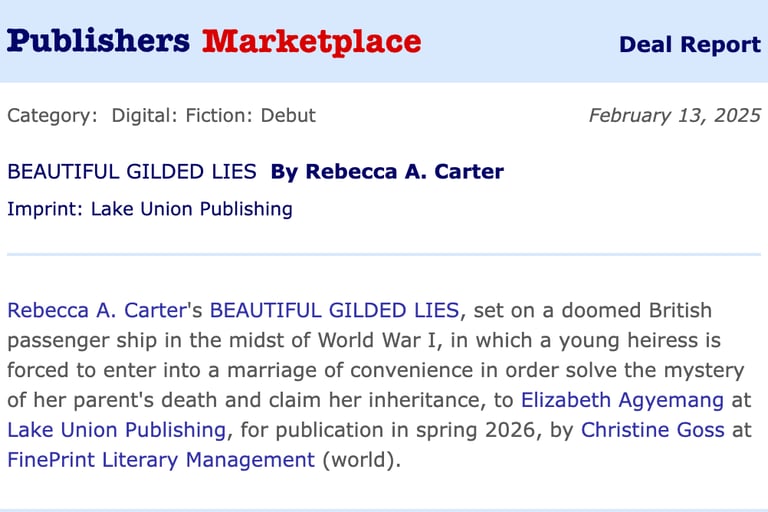
Task: Select the 'Digital: Fiction: Debut' category text
Action: point(213,115)
